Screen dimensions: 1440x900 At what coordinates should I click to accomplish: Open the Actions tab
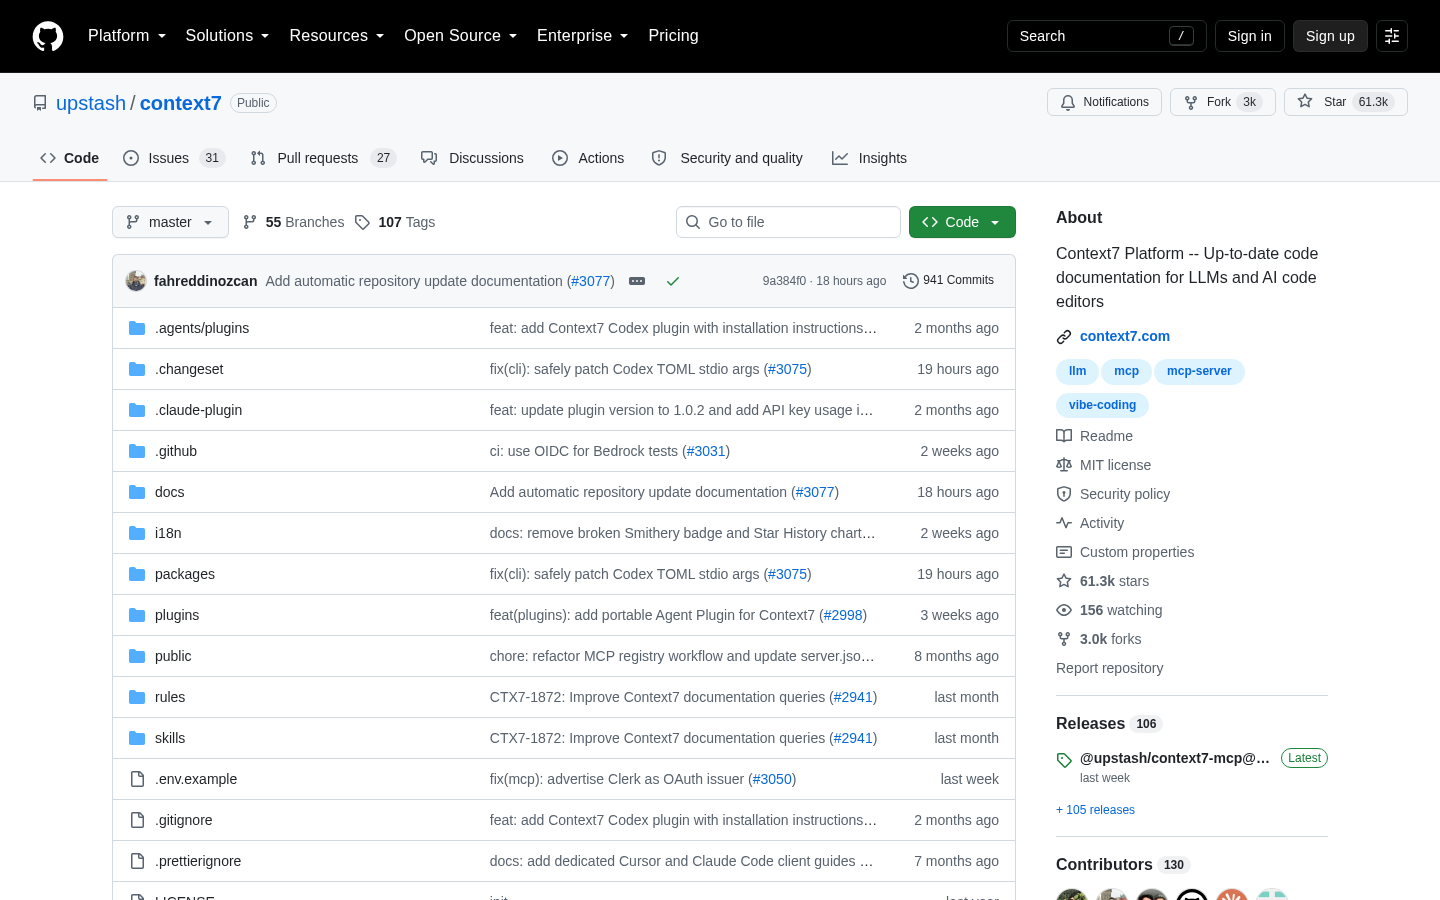[588, 158]
